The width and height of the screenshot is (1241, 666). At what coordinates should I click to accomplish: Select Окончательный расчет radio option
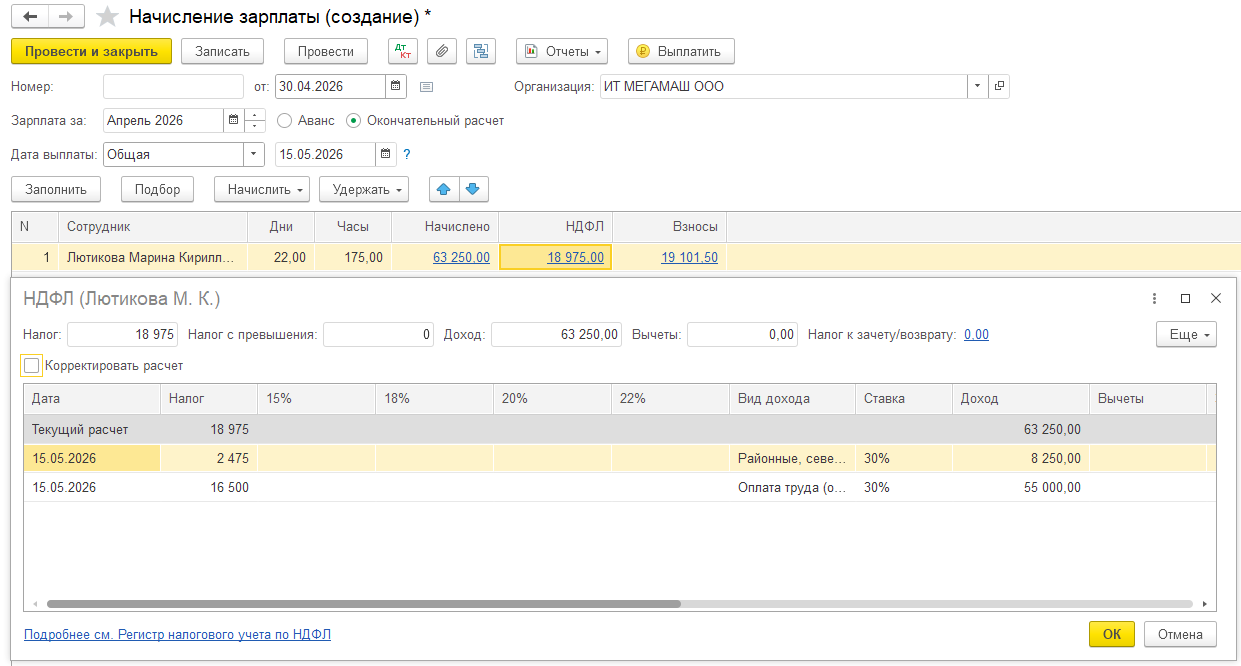[353, 121]
